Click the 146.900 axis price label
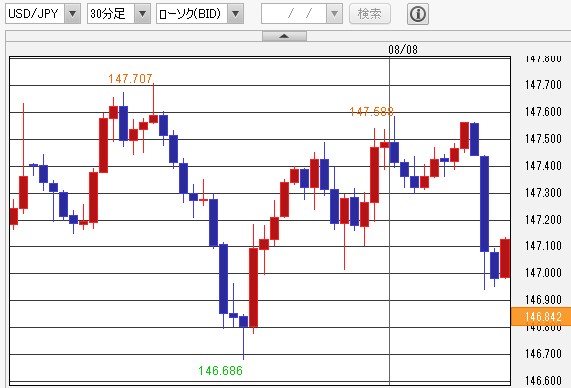 543,299
